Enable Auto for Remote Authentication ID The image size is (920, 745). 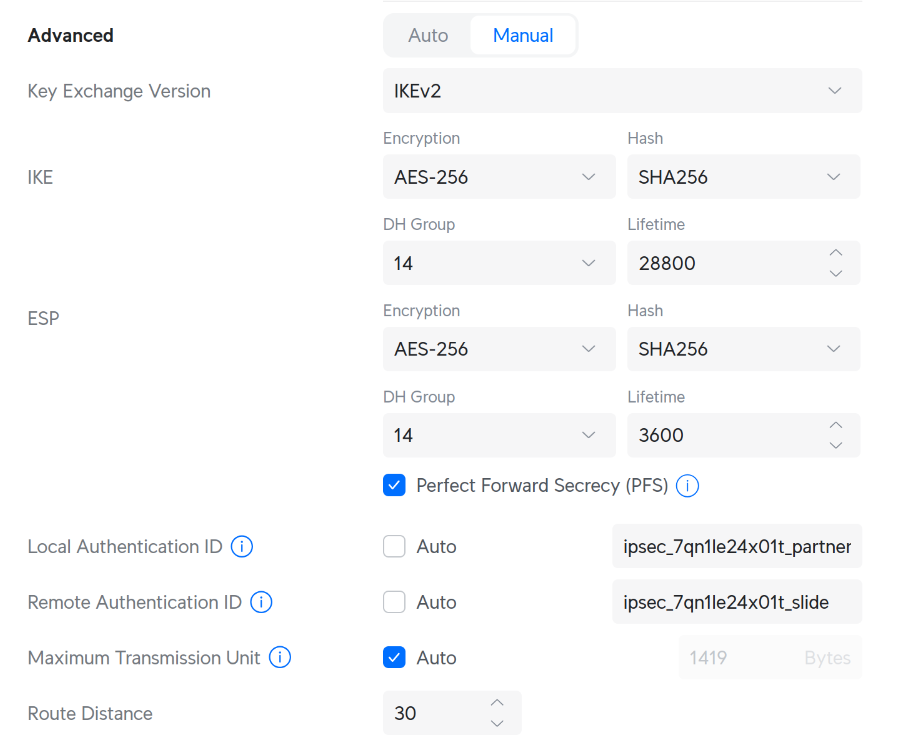click(394, 602)
